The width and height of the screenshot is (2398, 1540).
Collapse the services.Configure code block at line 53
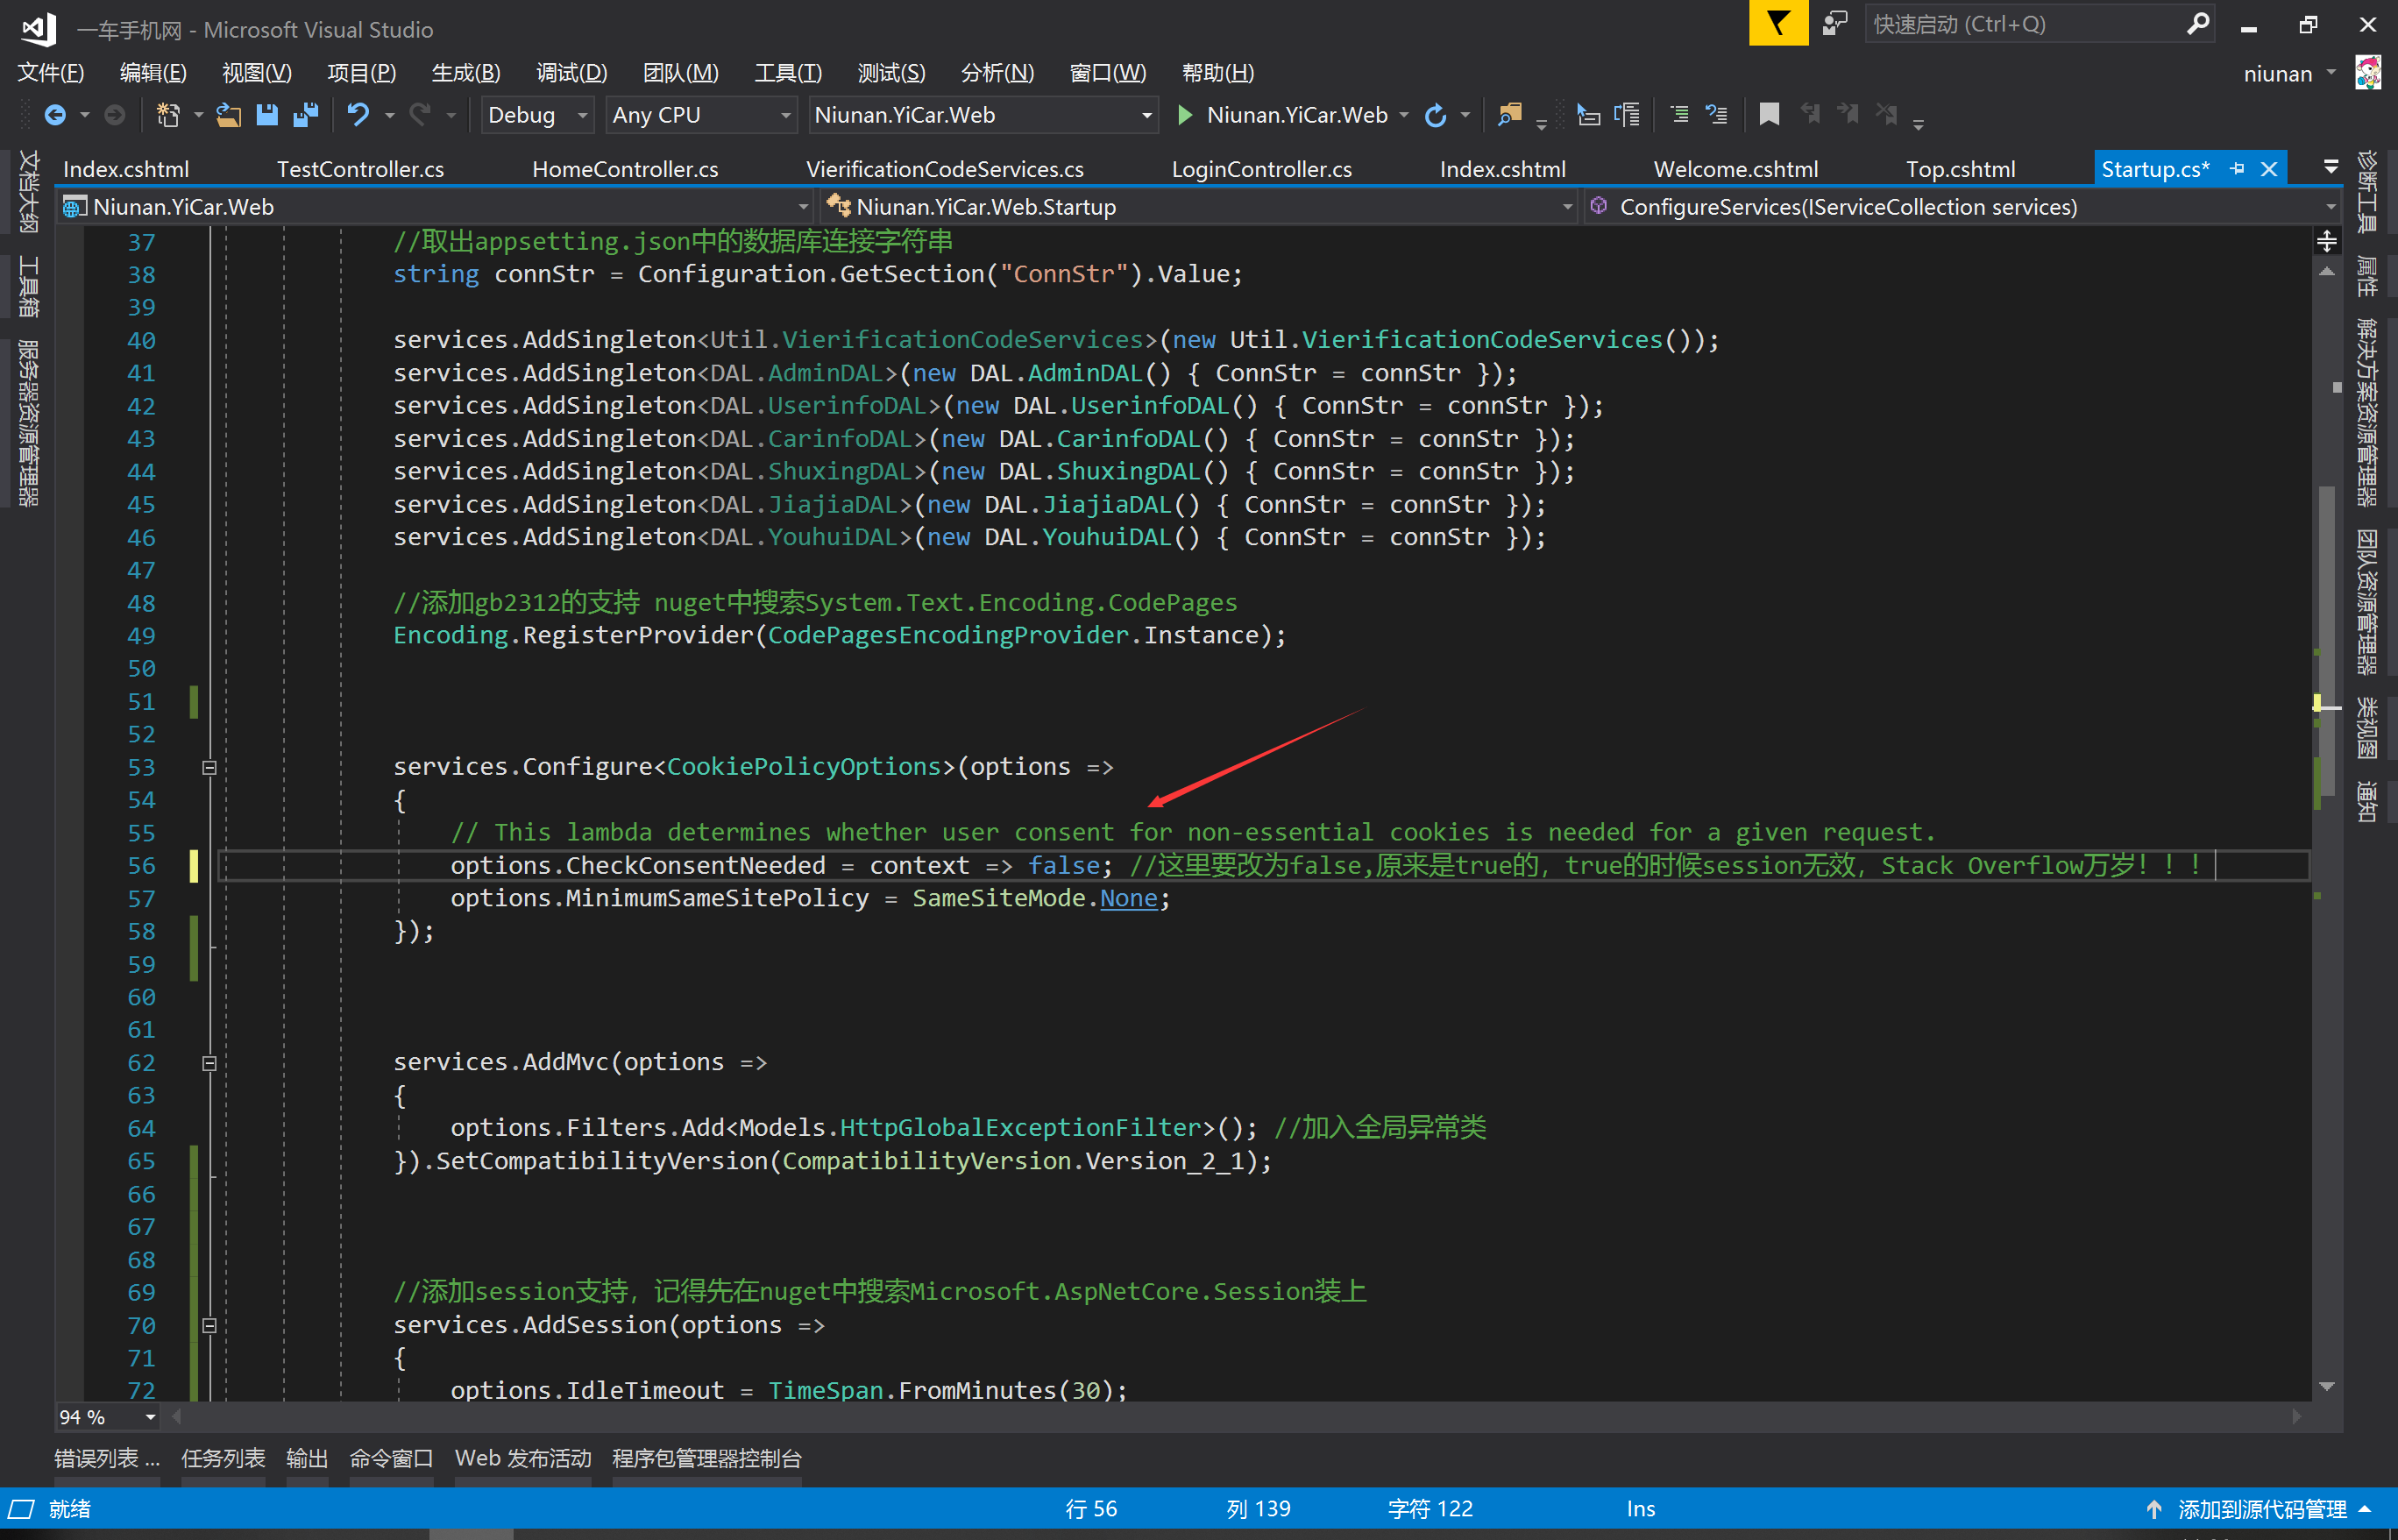(x=209, y=768)
